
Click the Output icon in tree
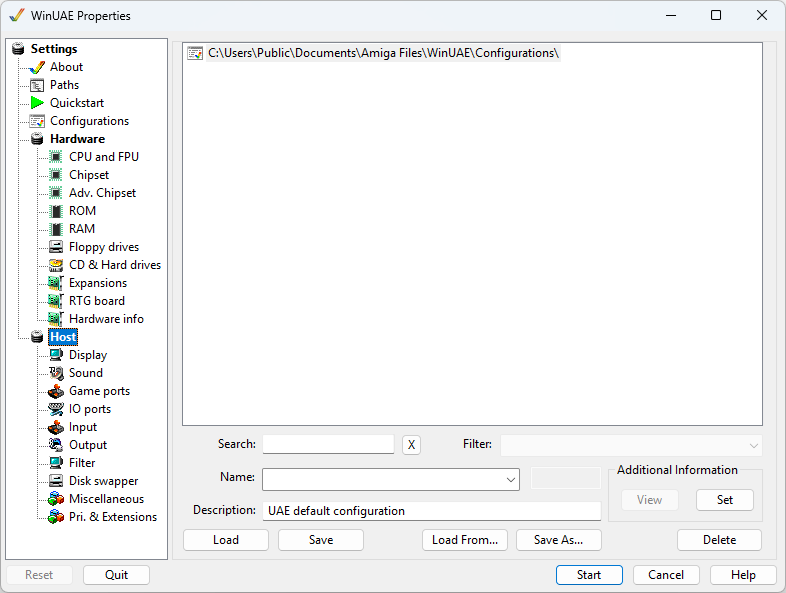(56, 445)
